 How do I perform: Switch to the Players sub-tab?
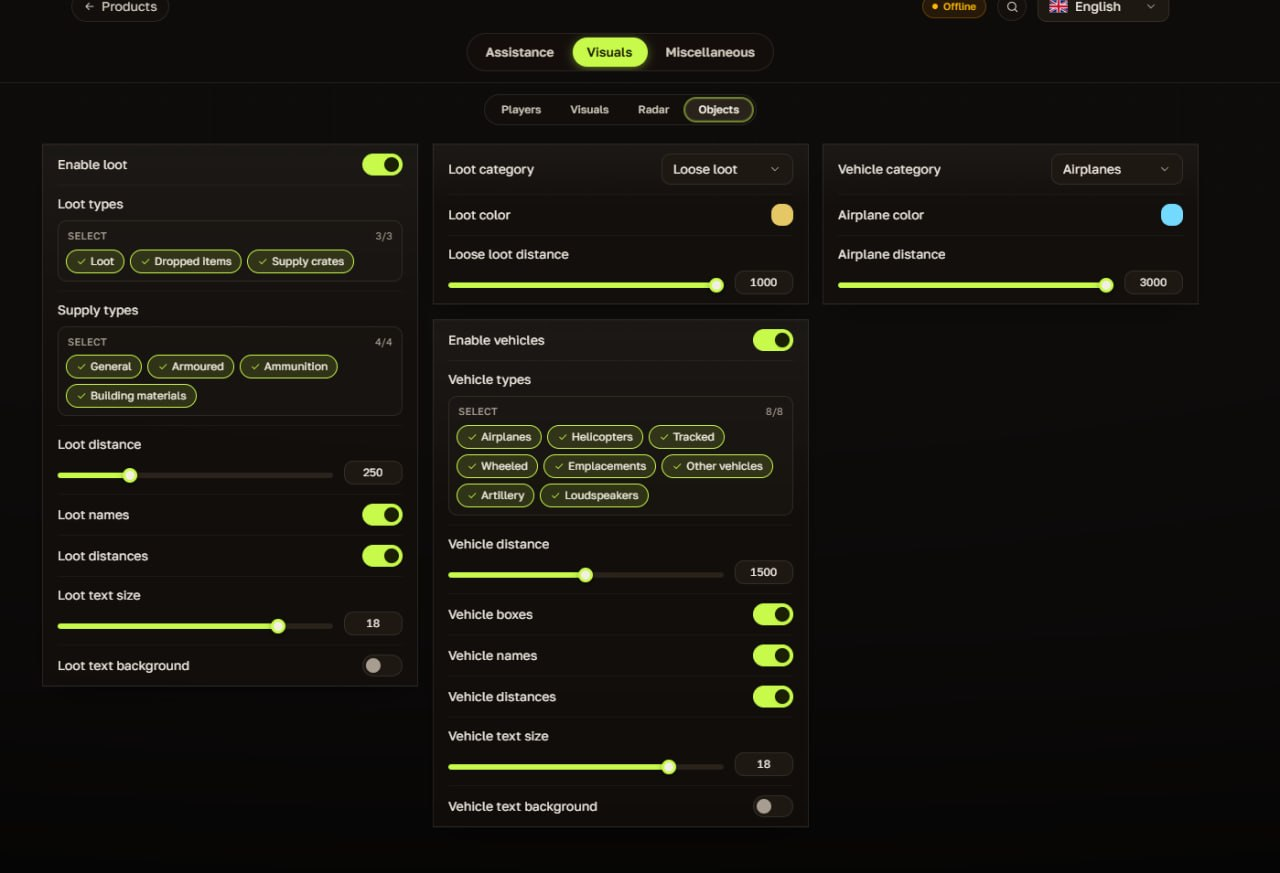[521, 110]
